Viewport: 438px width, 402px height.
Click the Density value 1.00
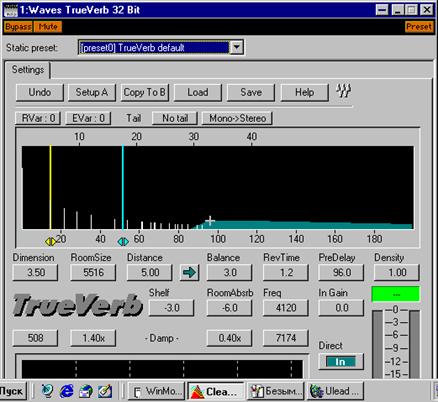tap(397, 273)
